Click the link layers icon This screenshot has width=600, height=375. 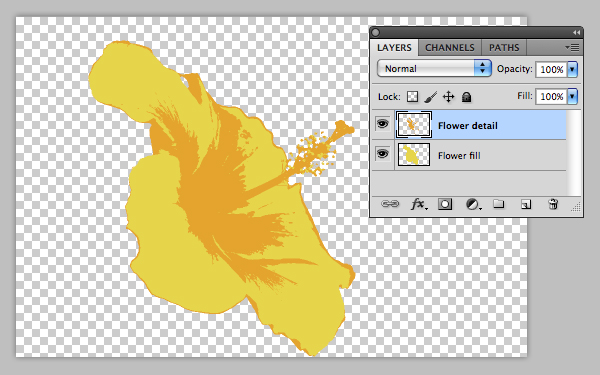390,204
